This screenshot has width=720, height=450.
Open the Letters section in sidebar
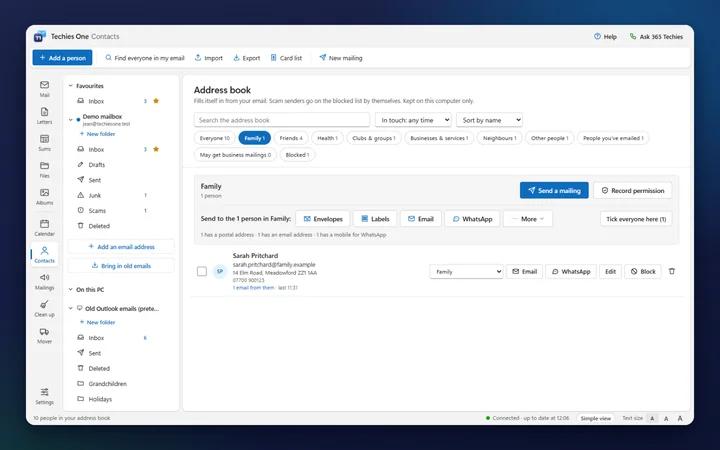[x=45, y=116]
